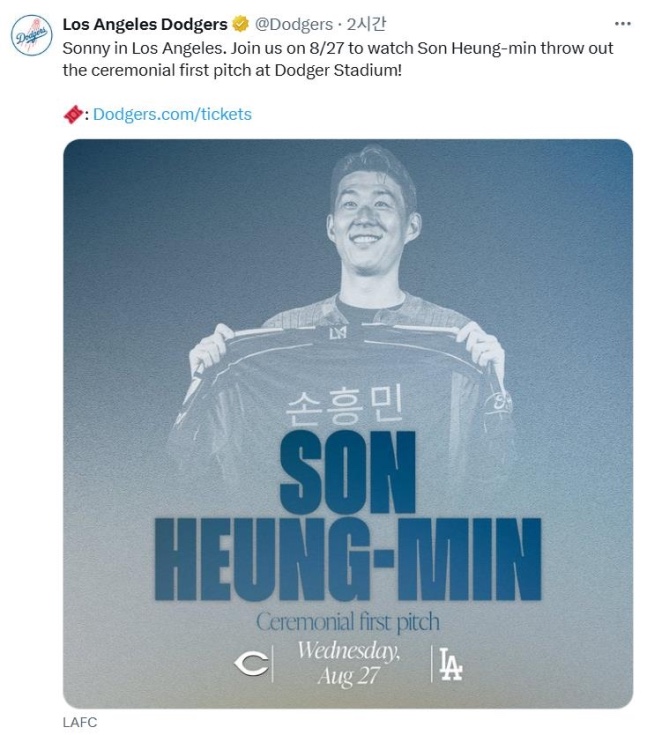This screenshot has height=735, width=647.
Task: Click the large SON headline text
Action: coord(348,472)
